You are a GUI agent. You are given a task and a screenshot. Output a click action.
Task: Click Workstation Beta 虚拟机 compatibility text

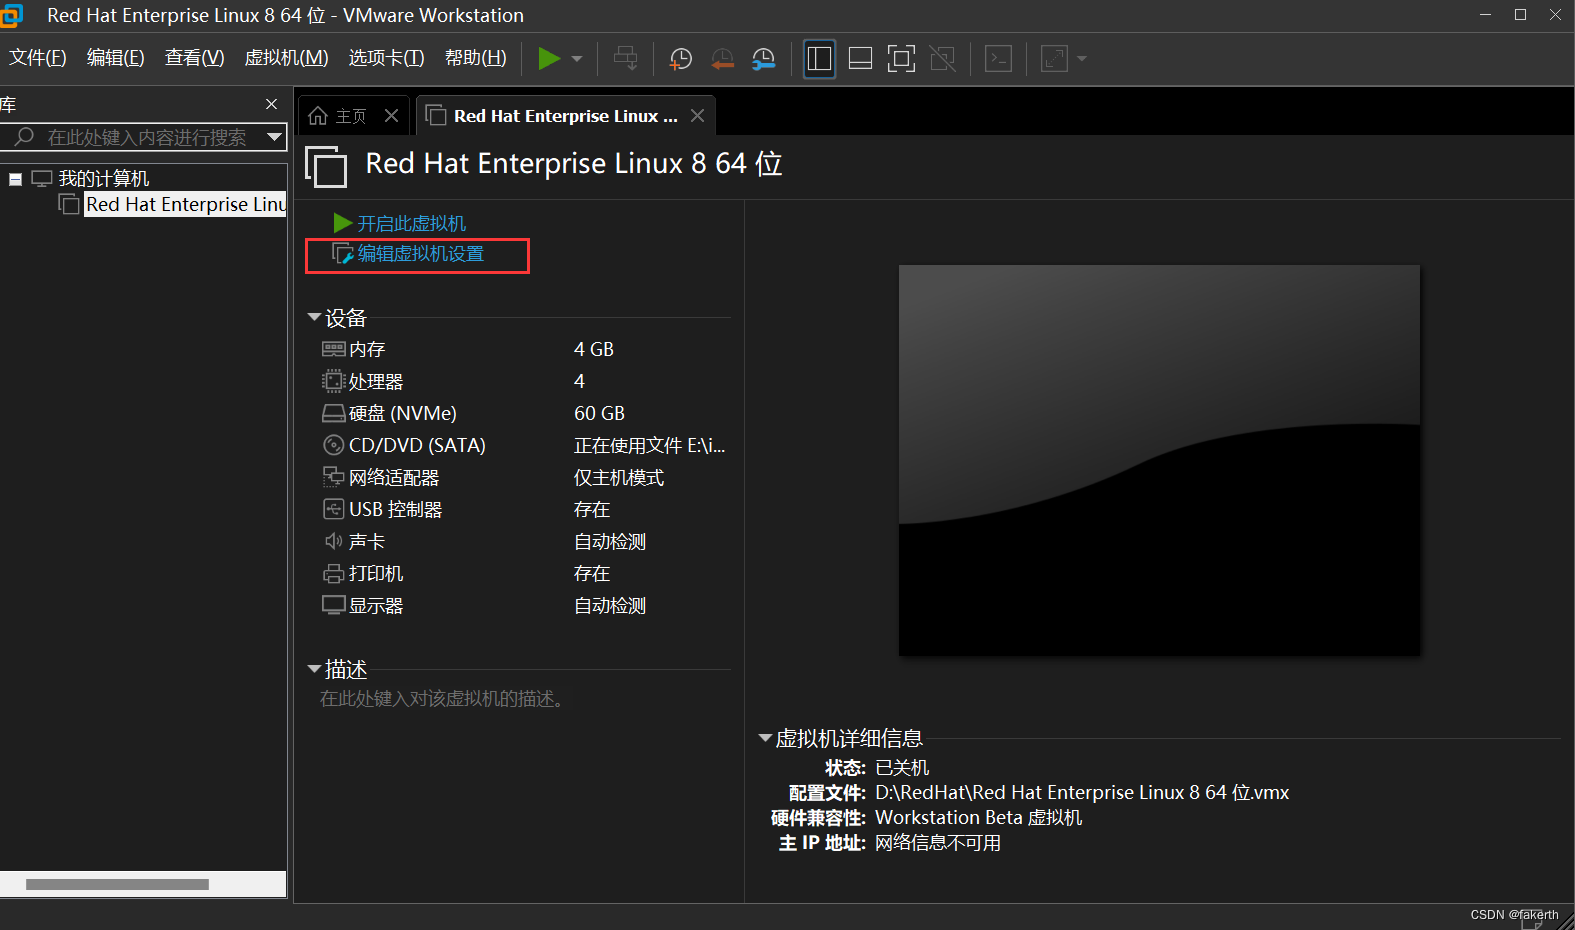click(979, 817)
